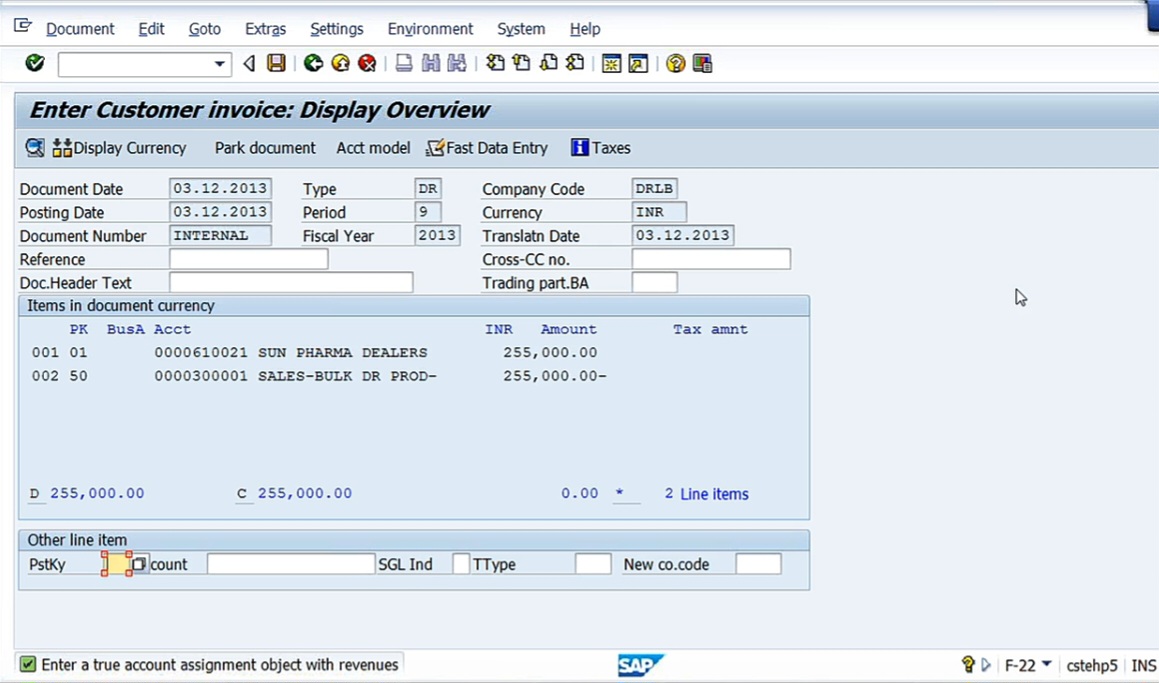Open PstKy search help button
Screen dimensions: 1159x683
[138, 564]
